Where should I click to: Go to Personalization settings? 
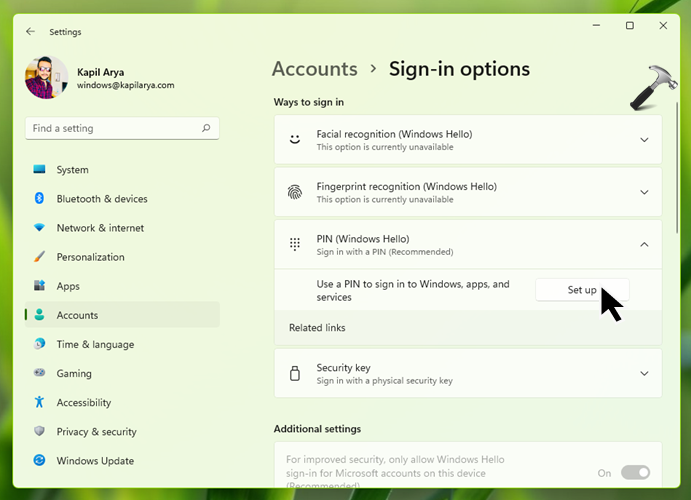pos(90,257)
